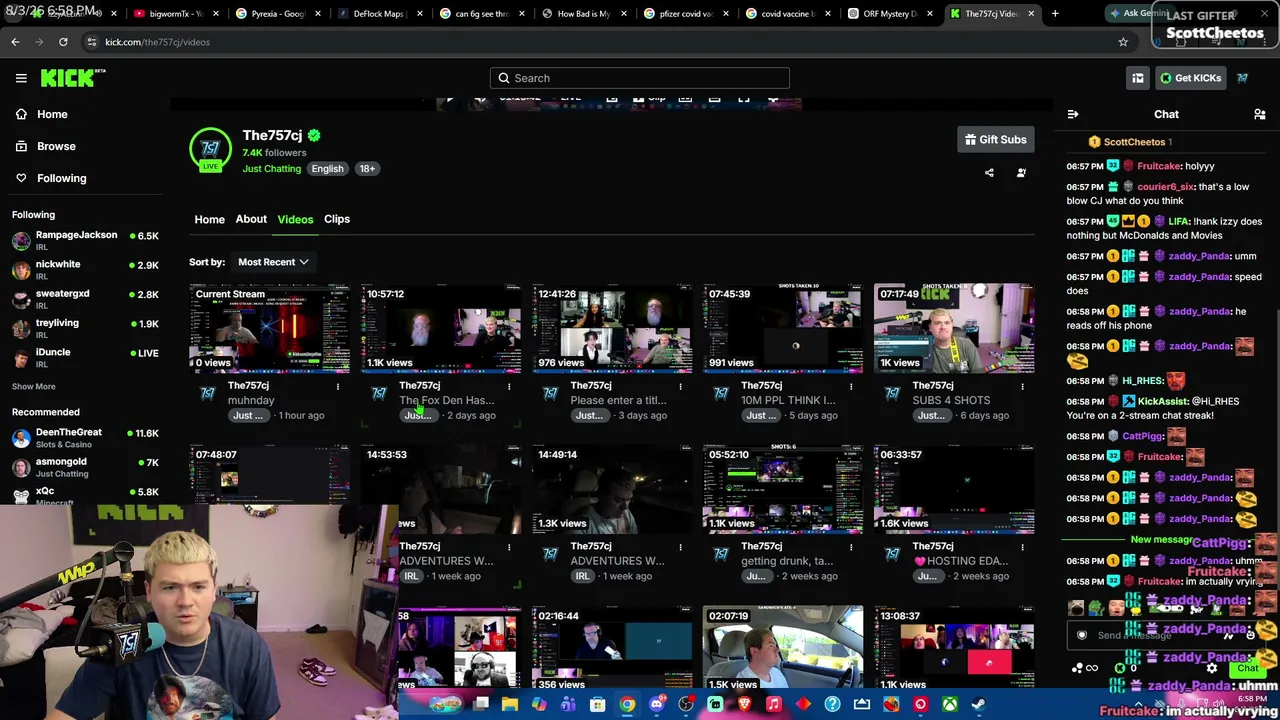Switch to the channel Home tab
1280x720 pixels.
pos(209,219)
